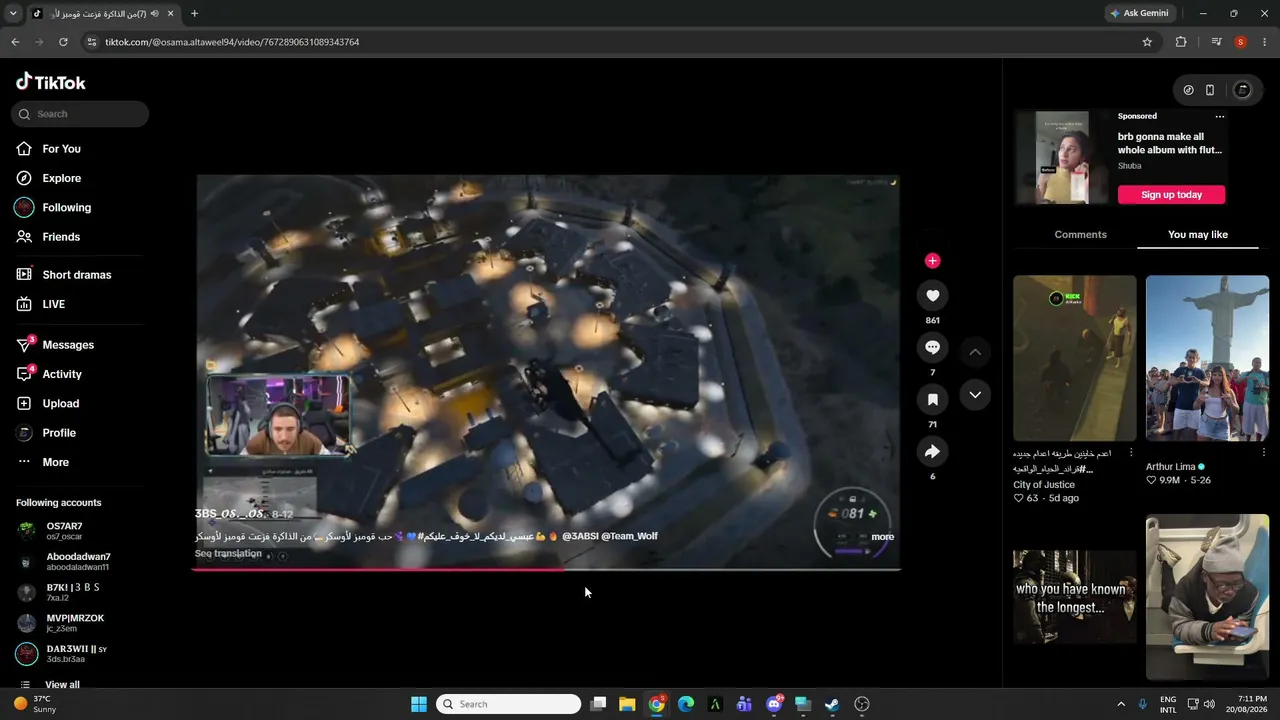
Task: Open the sponsored ad thumbnail
Action: coord(1062,157)
